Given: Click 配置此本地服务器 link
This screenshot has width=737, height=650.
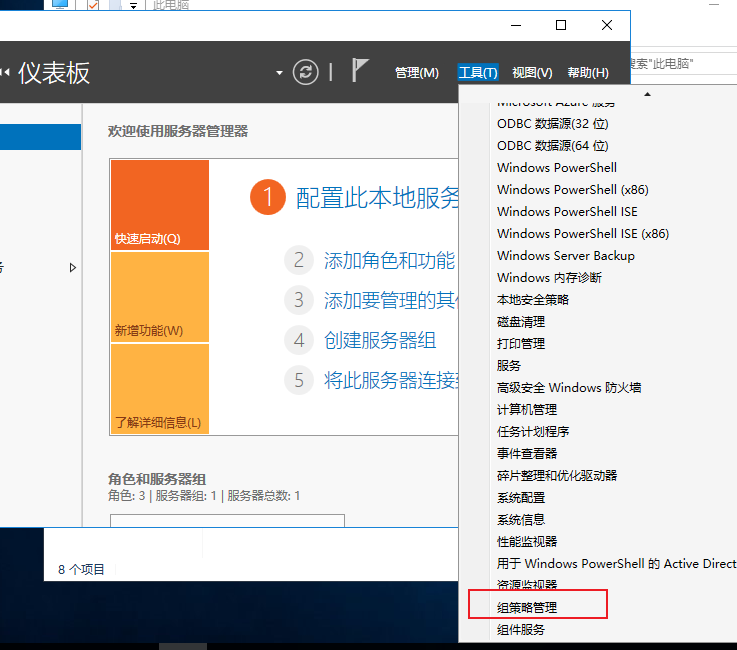Looking at the screenshot, I should pos(377,197).
